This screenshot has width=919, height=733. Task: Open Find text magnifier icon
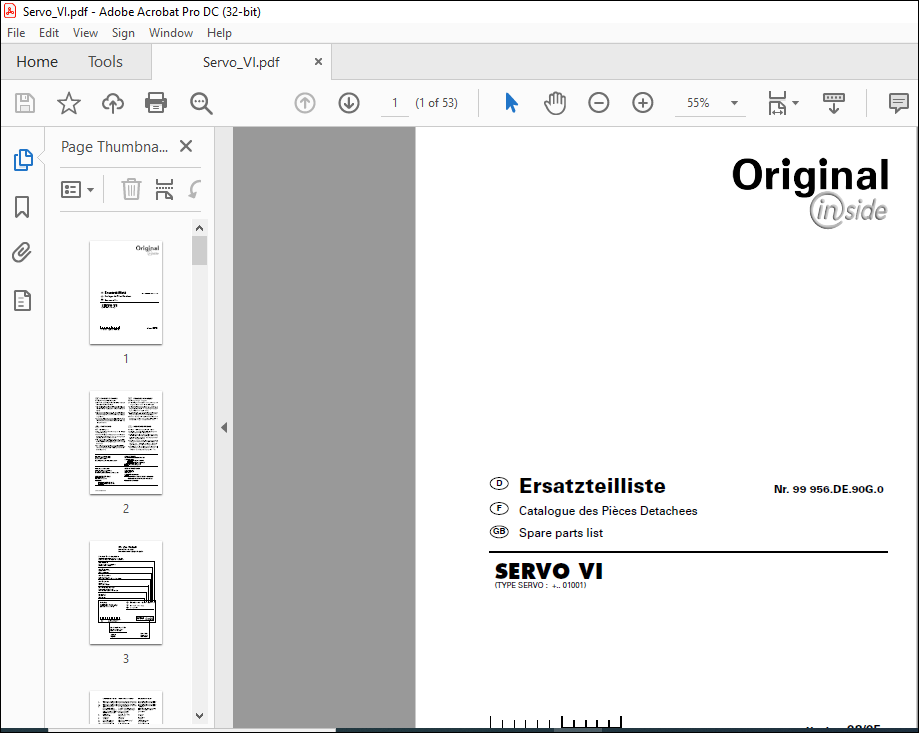201,103
